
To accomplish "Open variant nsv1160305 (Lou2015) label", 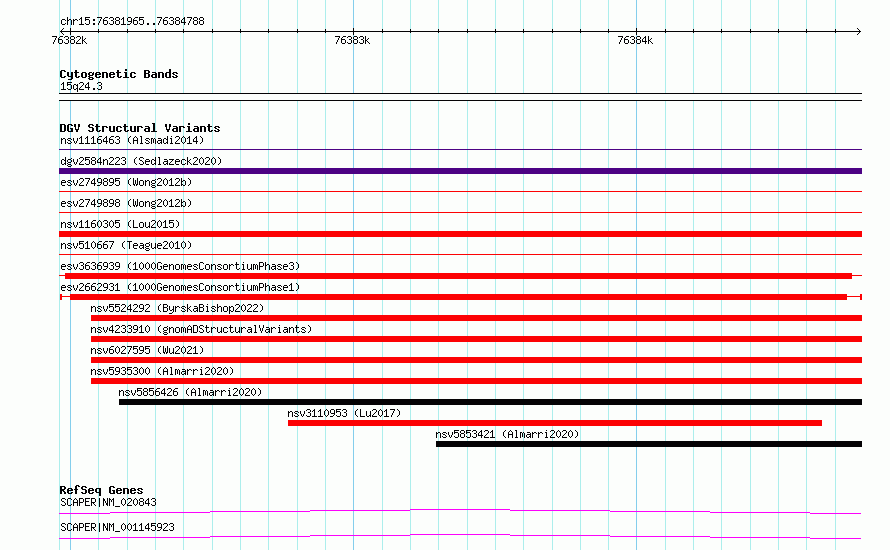I will click(120, 224).
